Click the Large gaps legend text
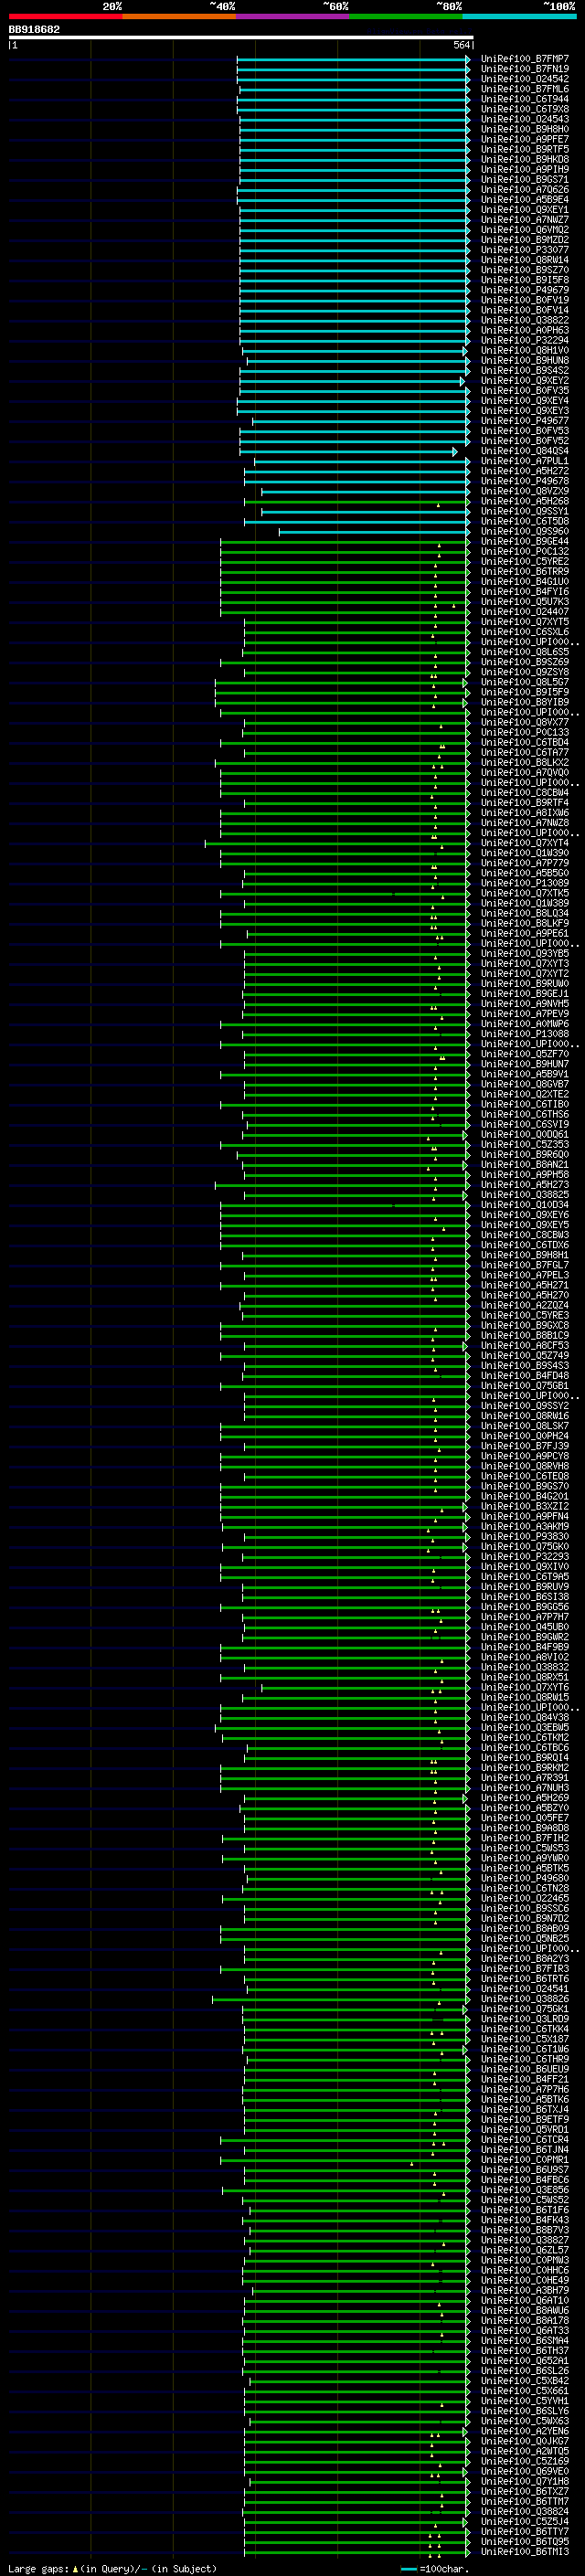The width and height of the screenshot is (585, 2576). 112,2568
